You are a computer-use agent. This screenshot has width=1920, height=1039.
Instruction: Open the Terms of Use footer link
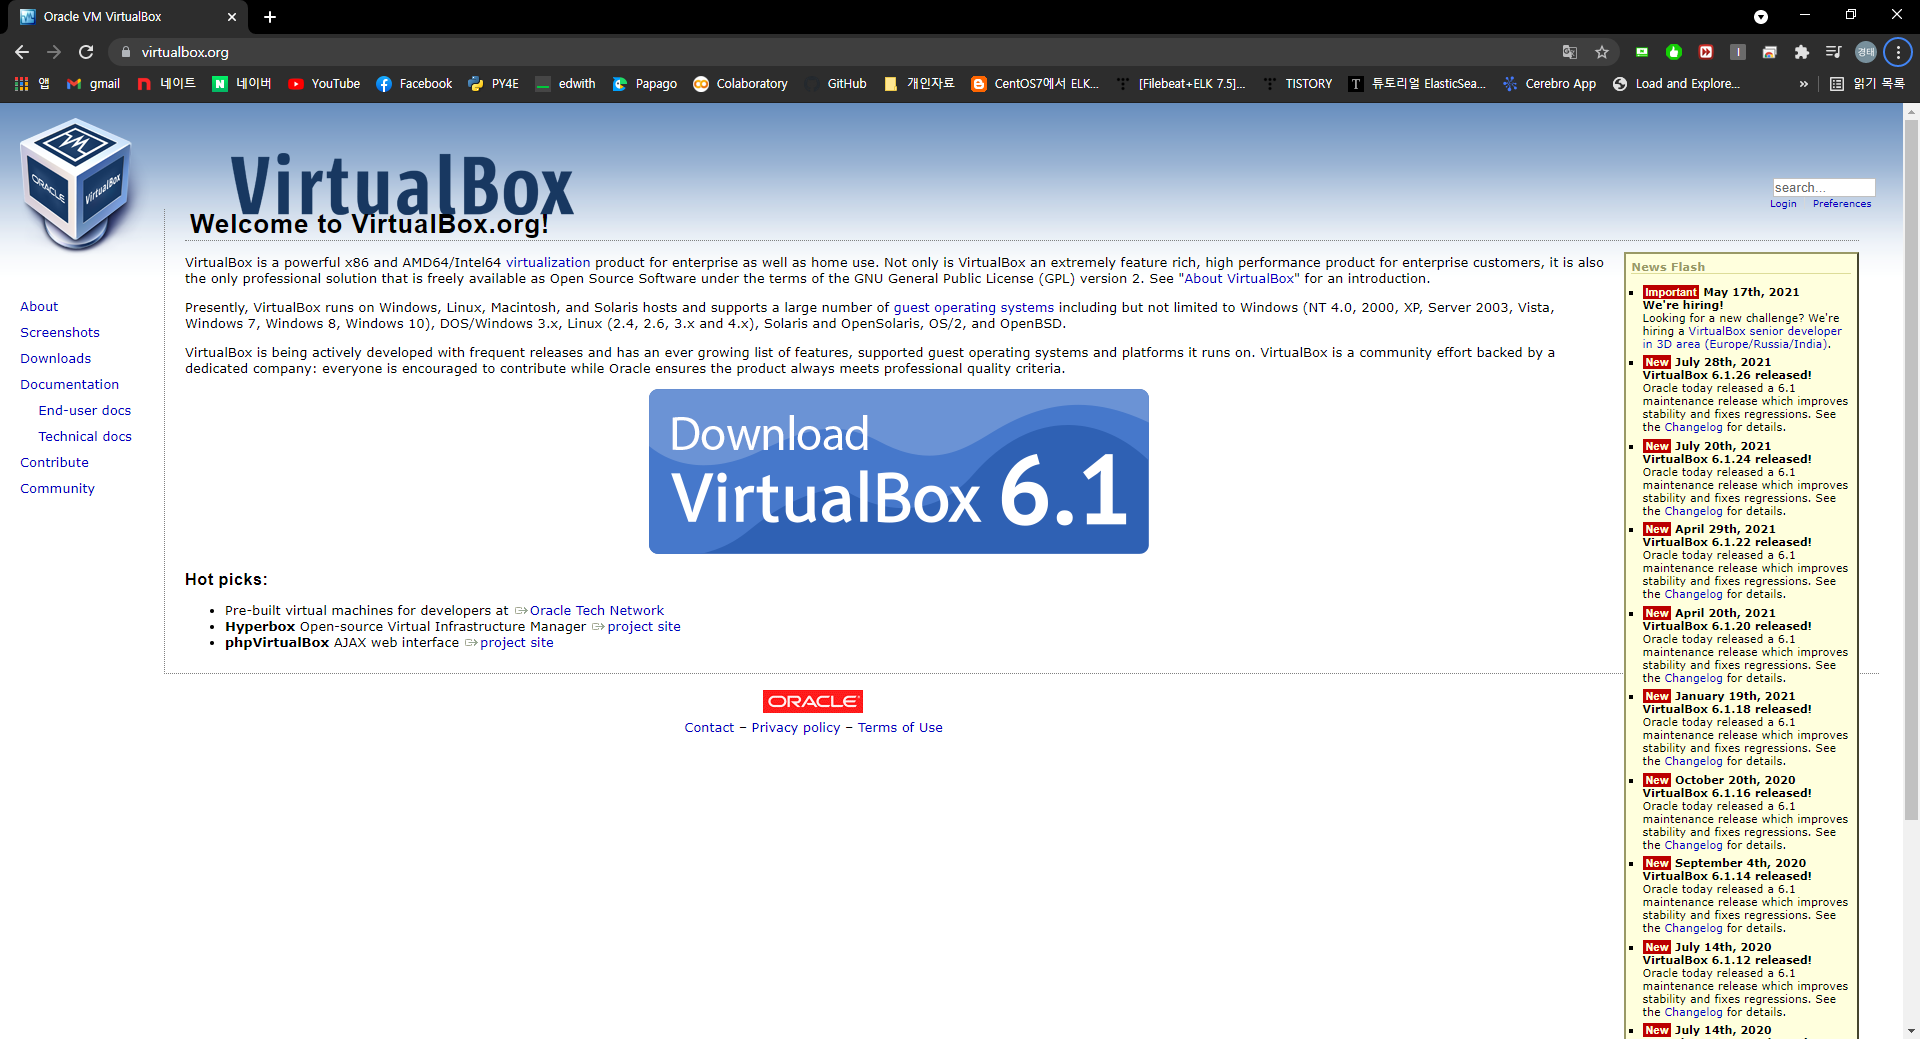[x=900, y=728]
